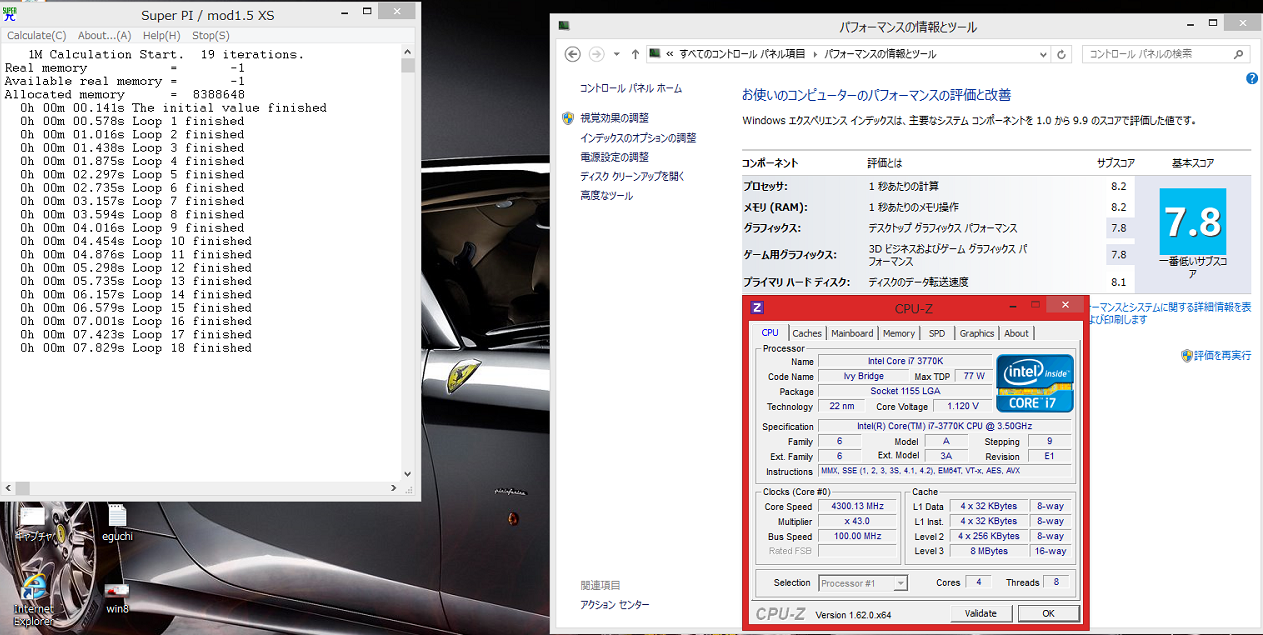Open About...(A) menu in Super PI
The height and width of the screenshot is (635, 1263).
(x=104, y=35)
